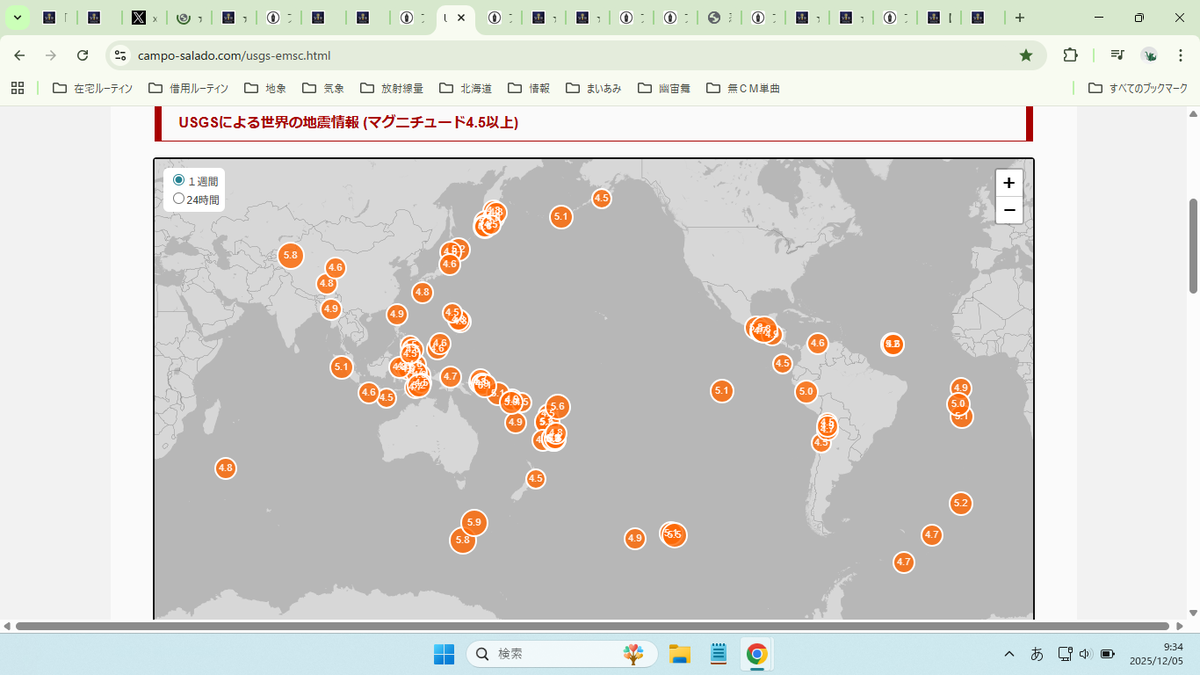This screenshot has height=675, width=1200.
Task: Open the volume speaker tray icon
Action: click(1086, 654)
